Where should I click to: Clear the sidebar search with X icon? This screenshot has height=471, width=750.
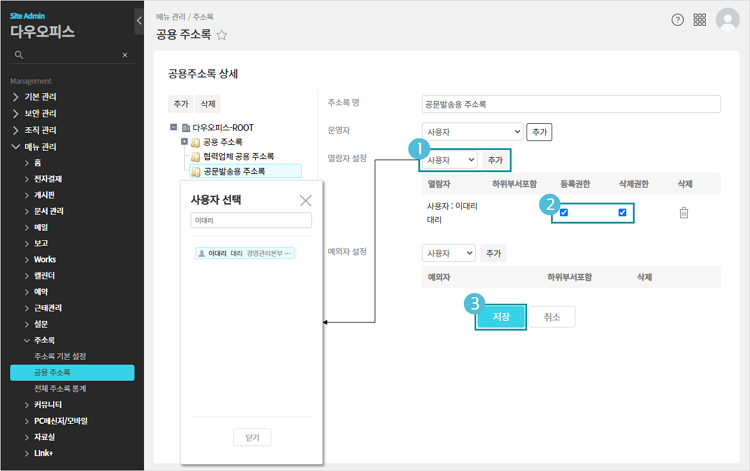pos(124,55)
